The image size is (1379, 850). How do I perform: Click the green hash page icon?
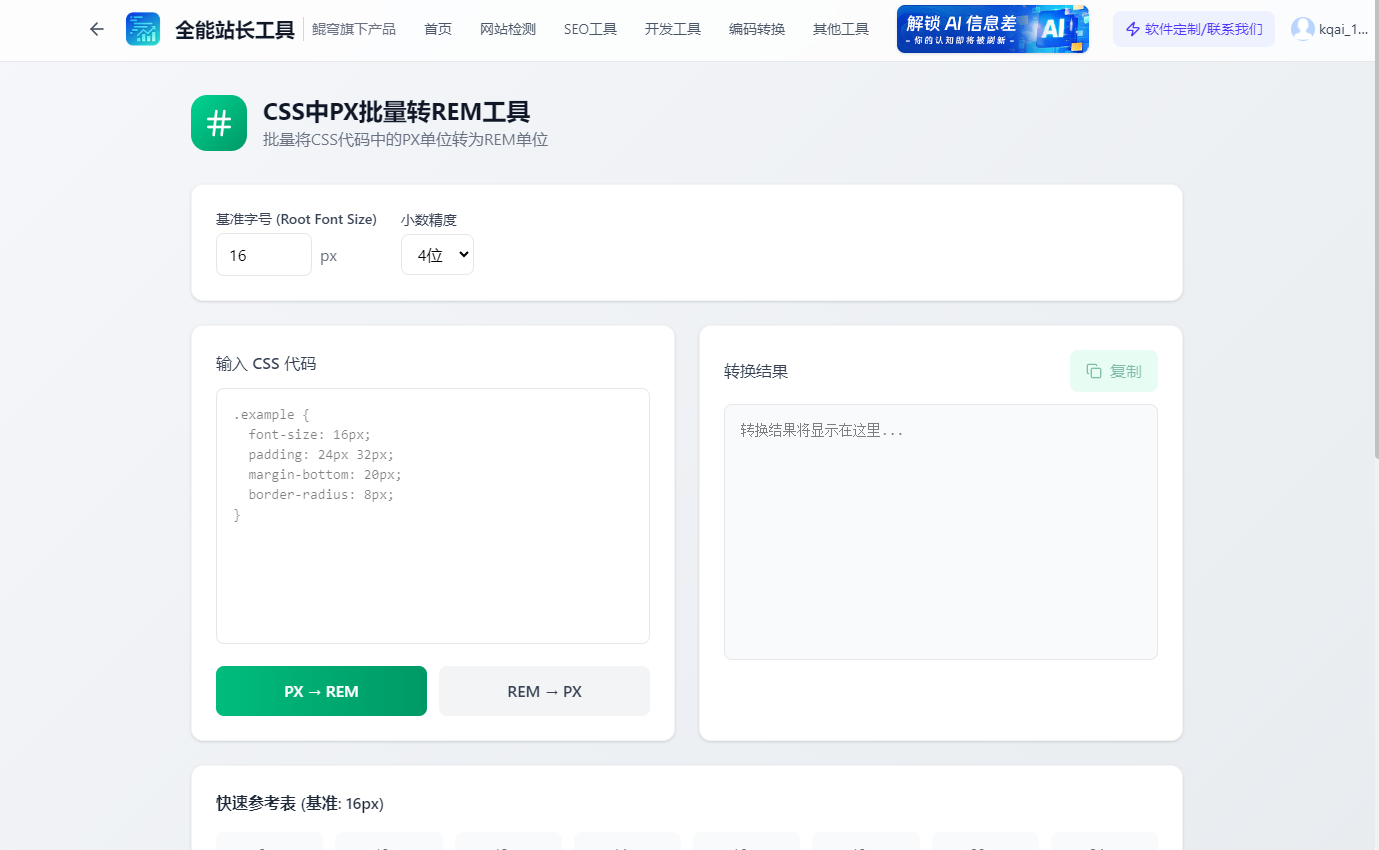tap(218, 122)
